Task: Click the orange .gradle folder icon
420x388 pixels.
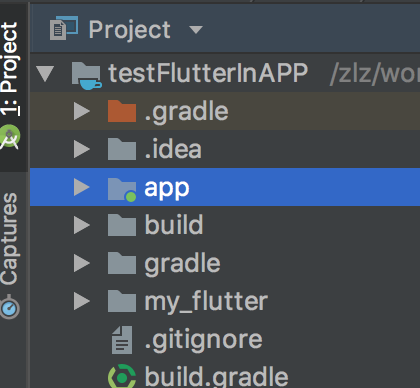Action: (122, 111)
